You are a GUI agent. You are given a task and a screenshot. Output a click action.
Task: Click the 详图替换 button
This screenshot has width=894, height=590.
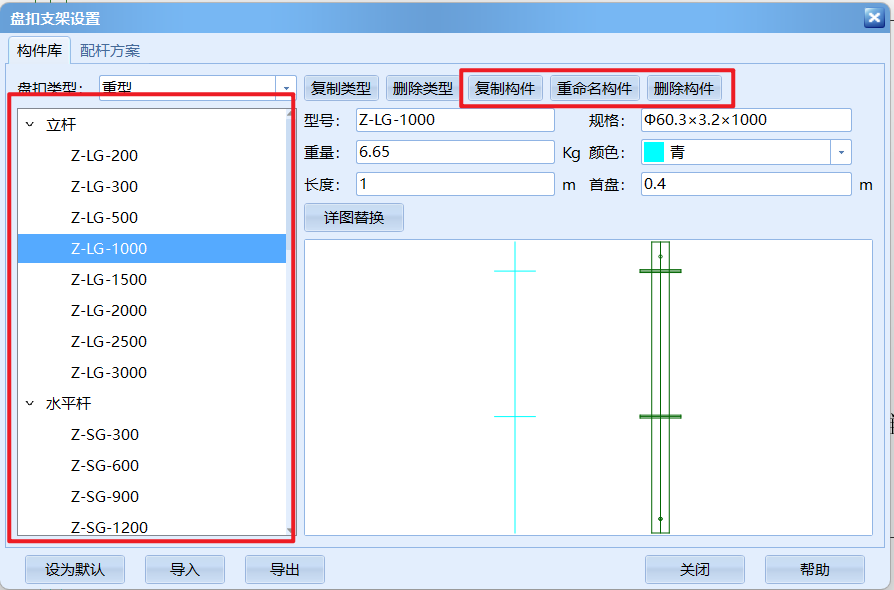pyautogui.click(x=354, y=217)
